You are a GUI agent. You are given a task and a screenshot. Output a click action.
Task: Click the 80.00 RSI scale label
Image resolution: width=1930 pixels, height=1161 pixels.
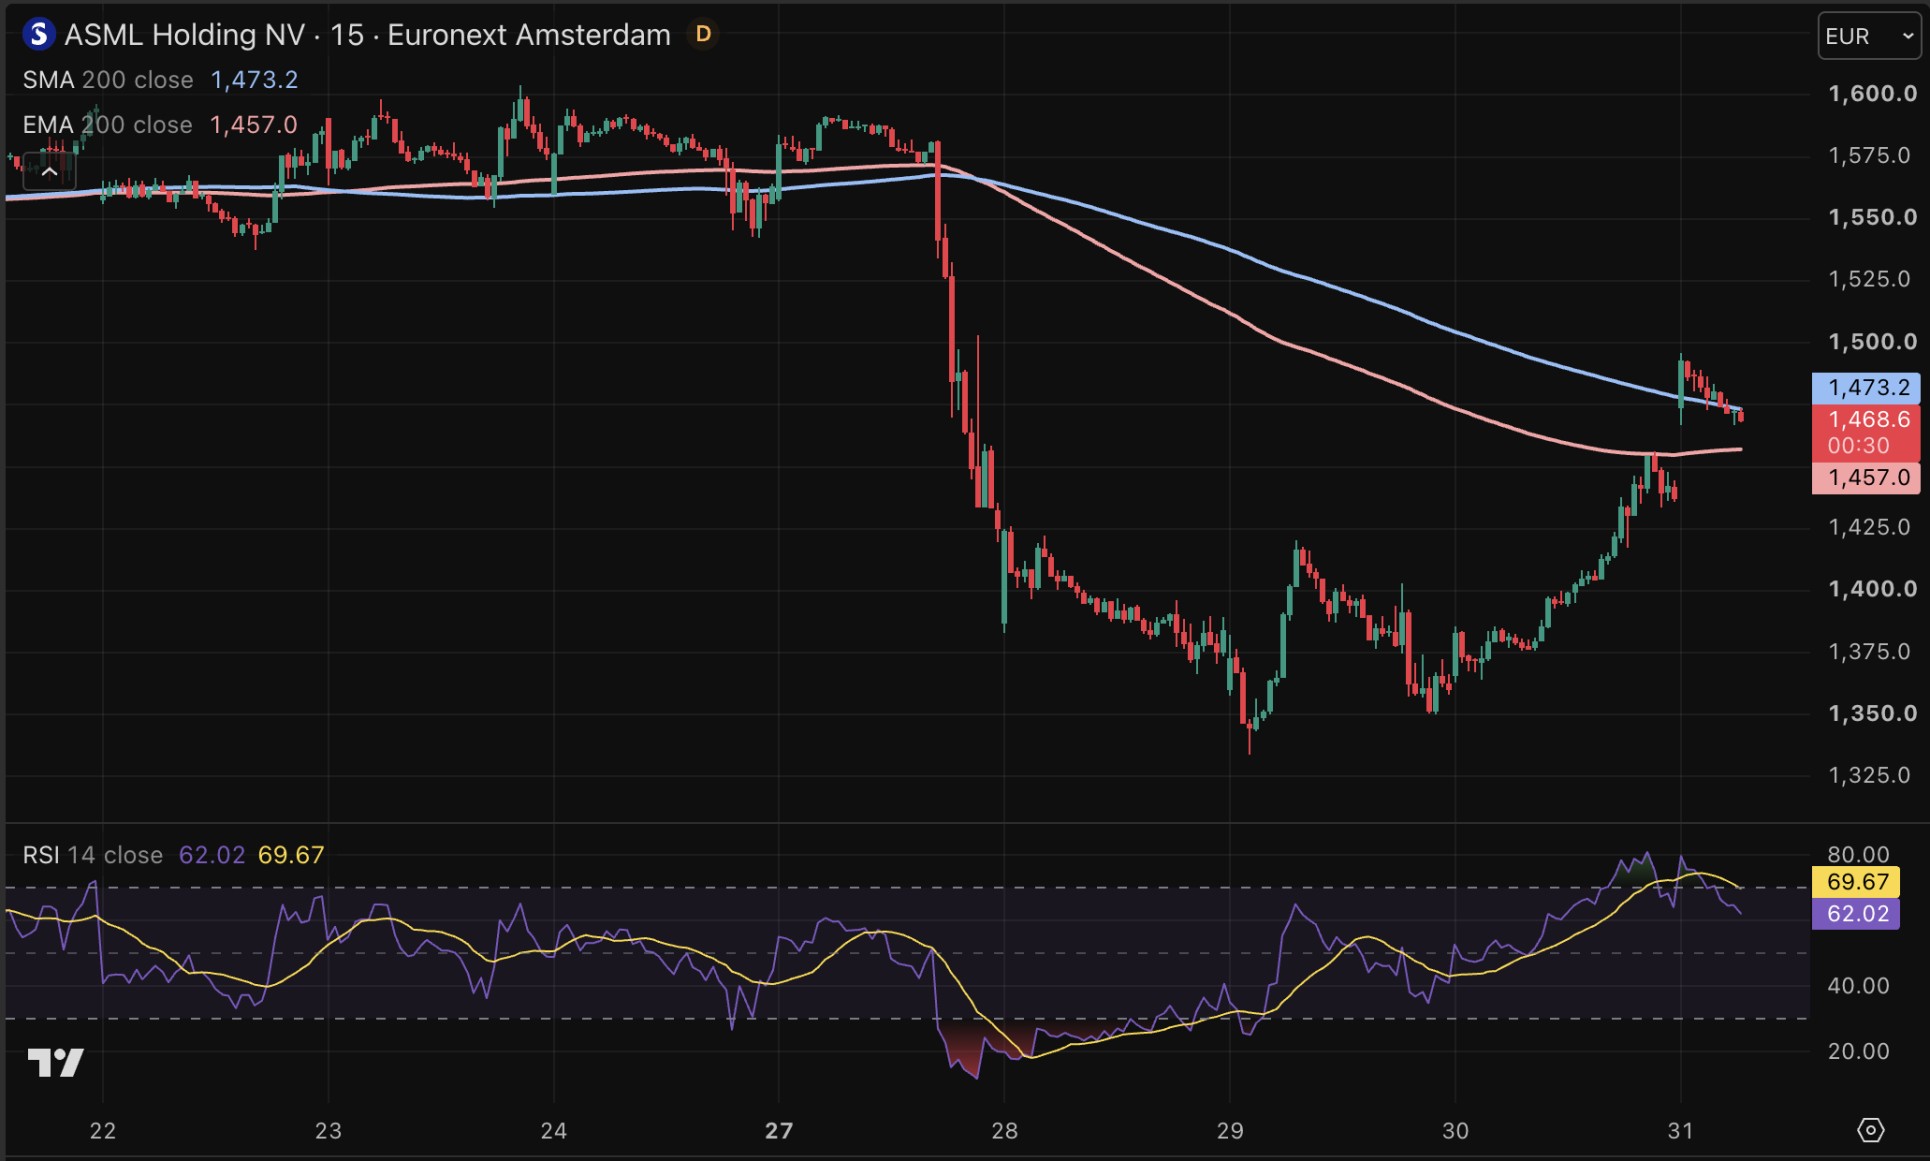[x=1858, y=854]
